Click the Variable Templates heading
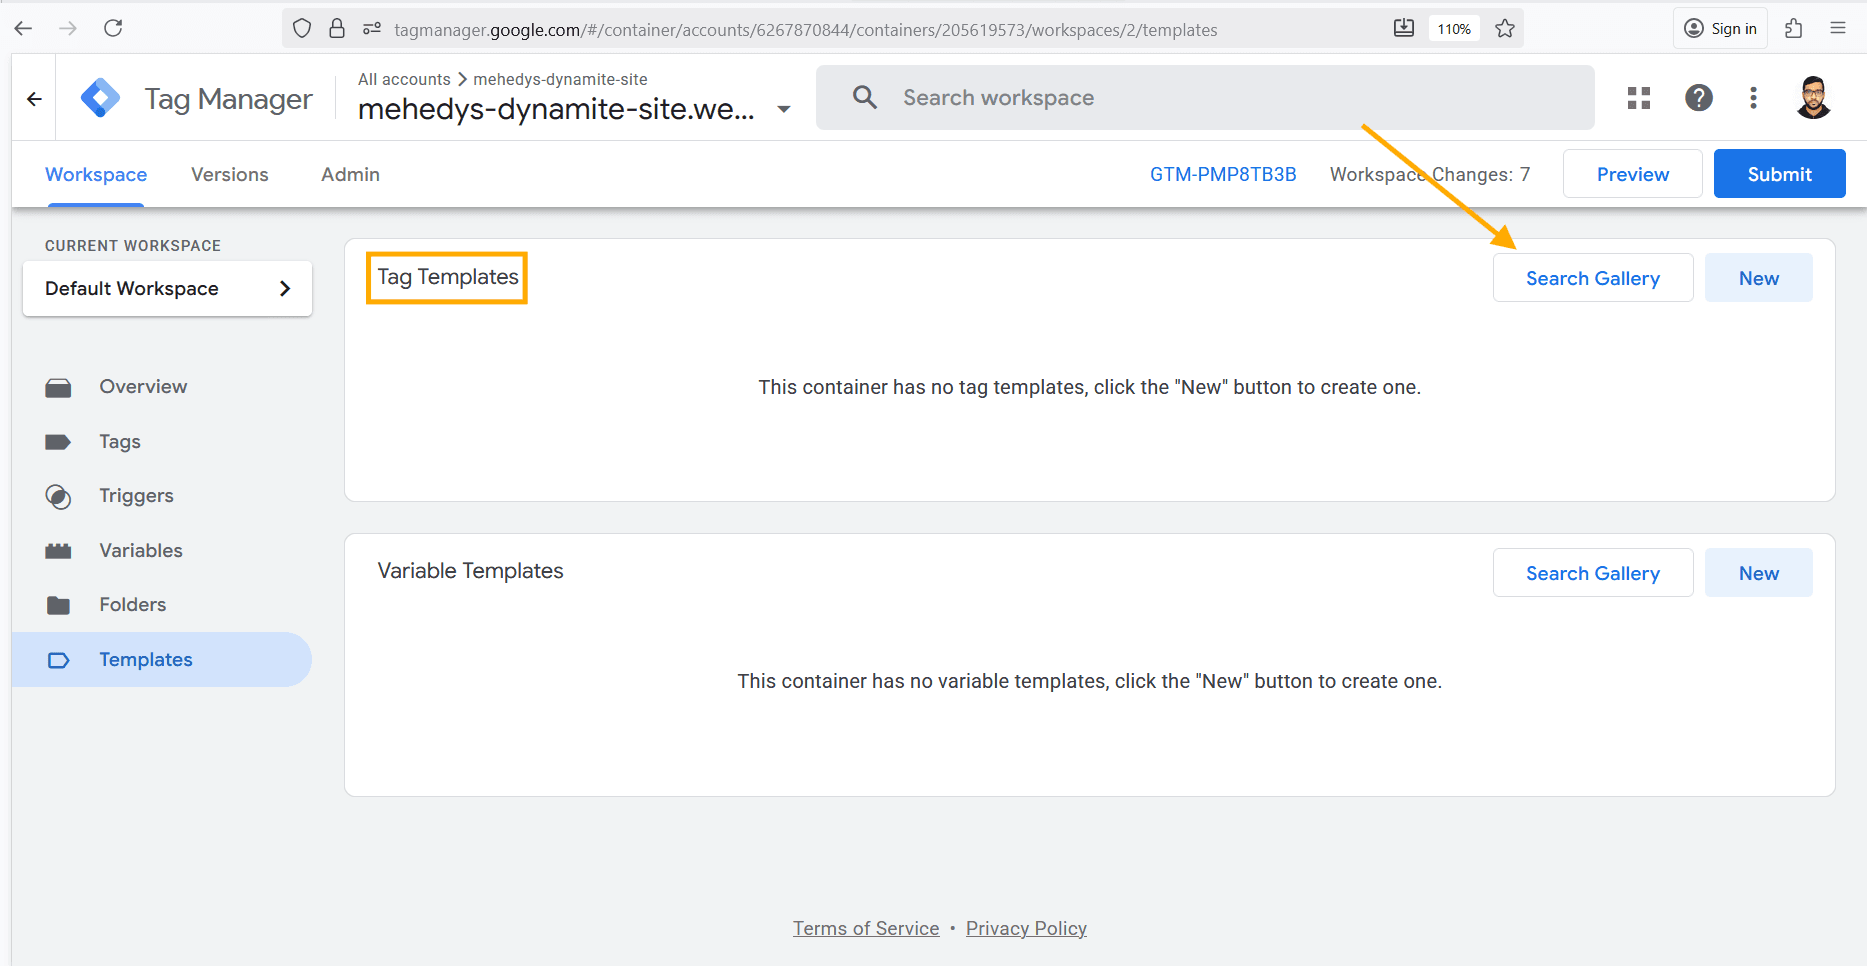This screenshot has height=966, width=1867. [x=471, y=571]
